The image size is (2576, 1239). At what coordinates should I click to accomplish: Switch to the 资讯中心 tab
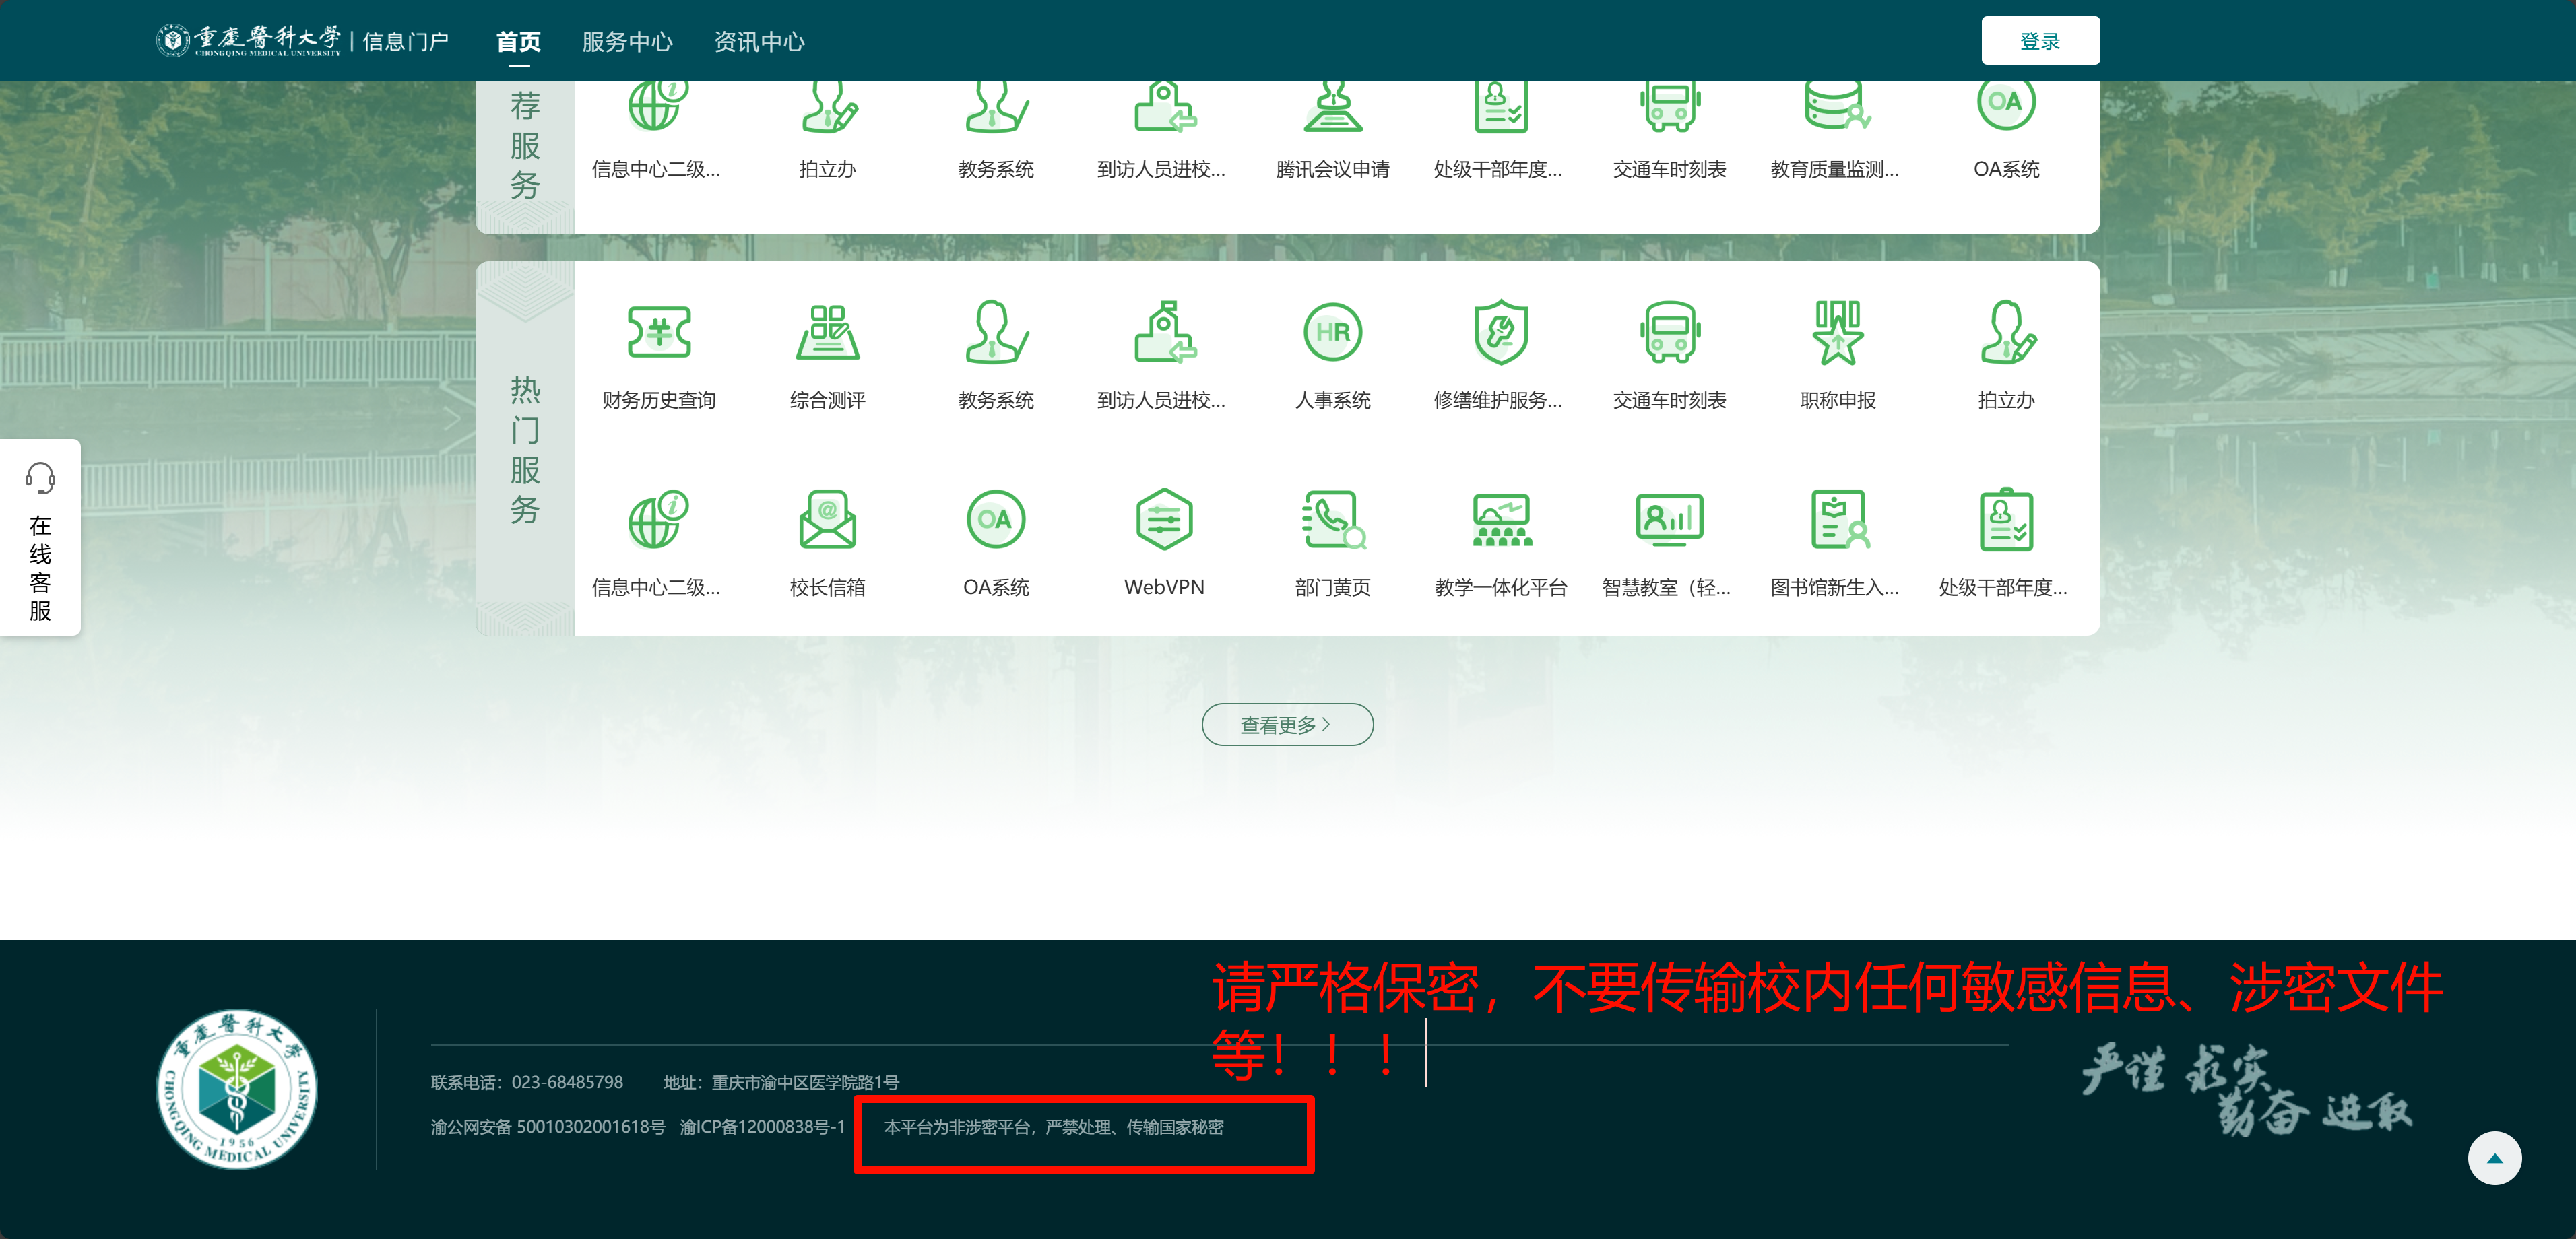pos(759,42)
